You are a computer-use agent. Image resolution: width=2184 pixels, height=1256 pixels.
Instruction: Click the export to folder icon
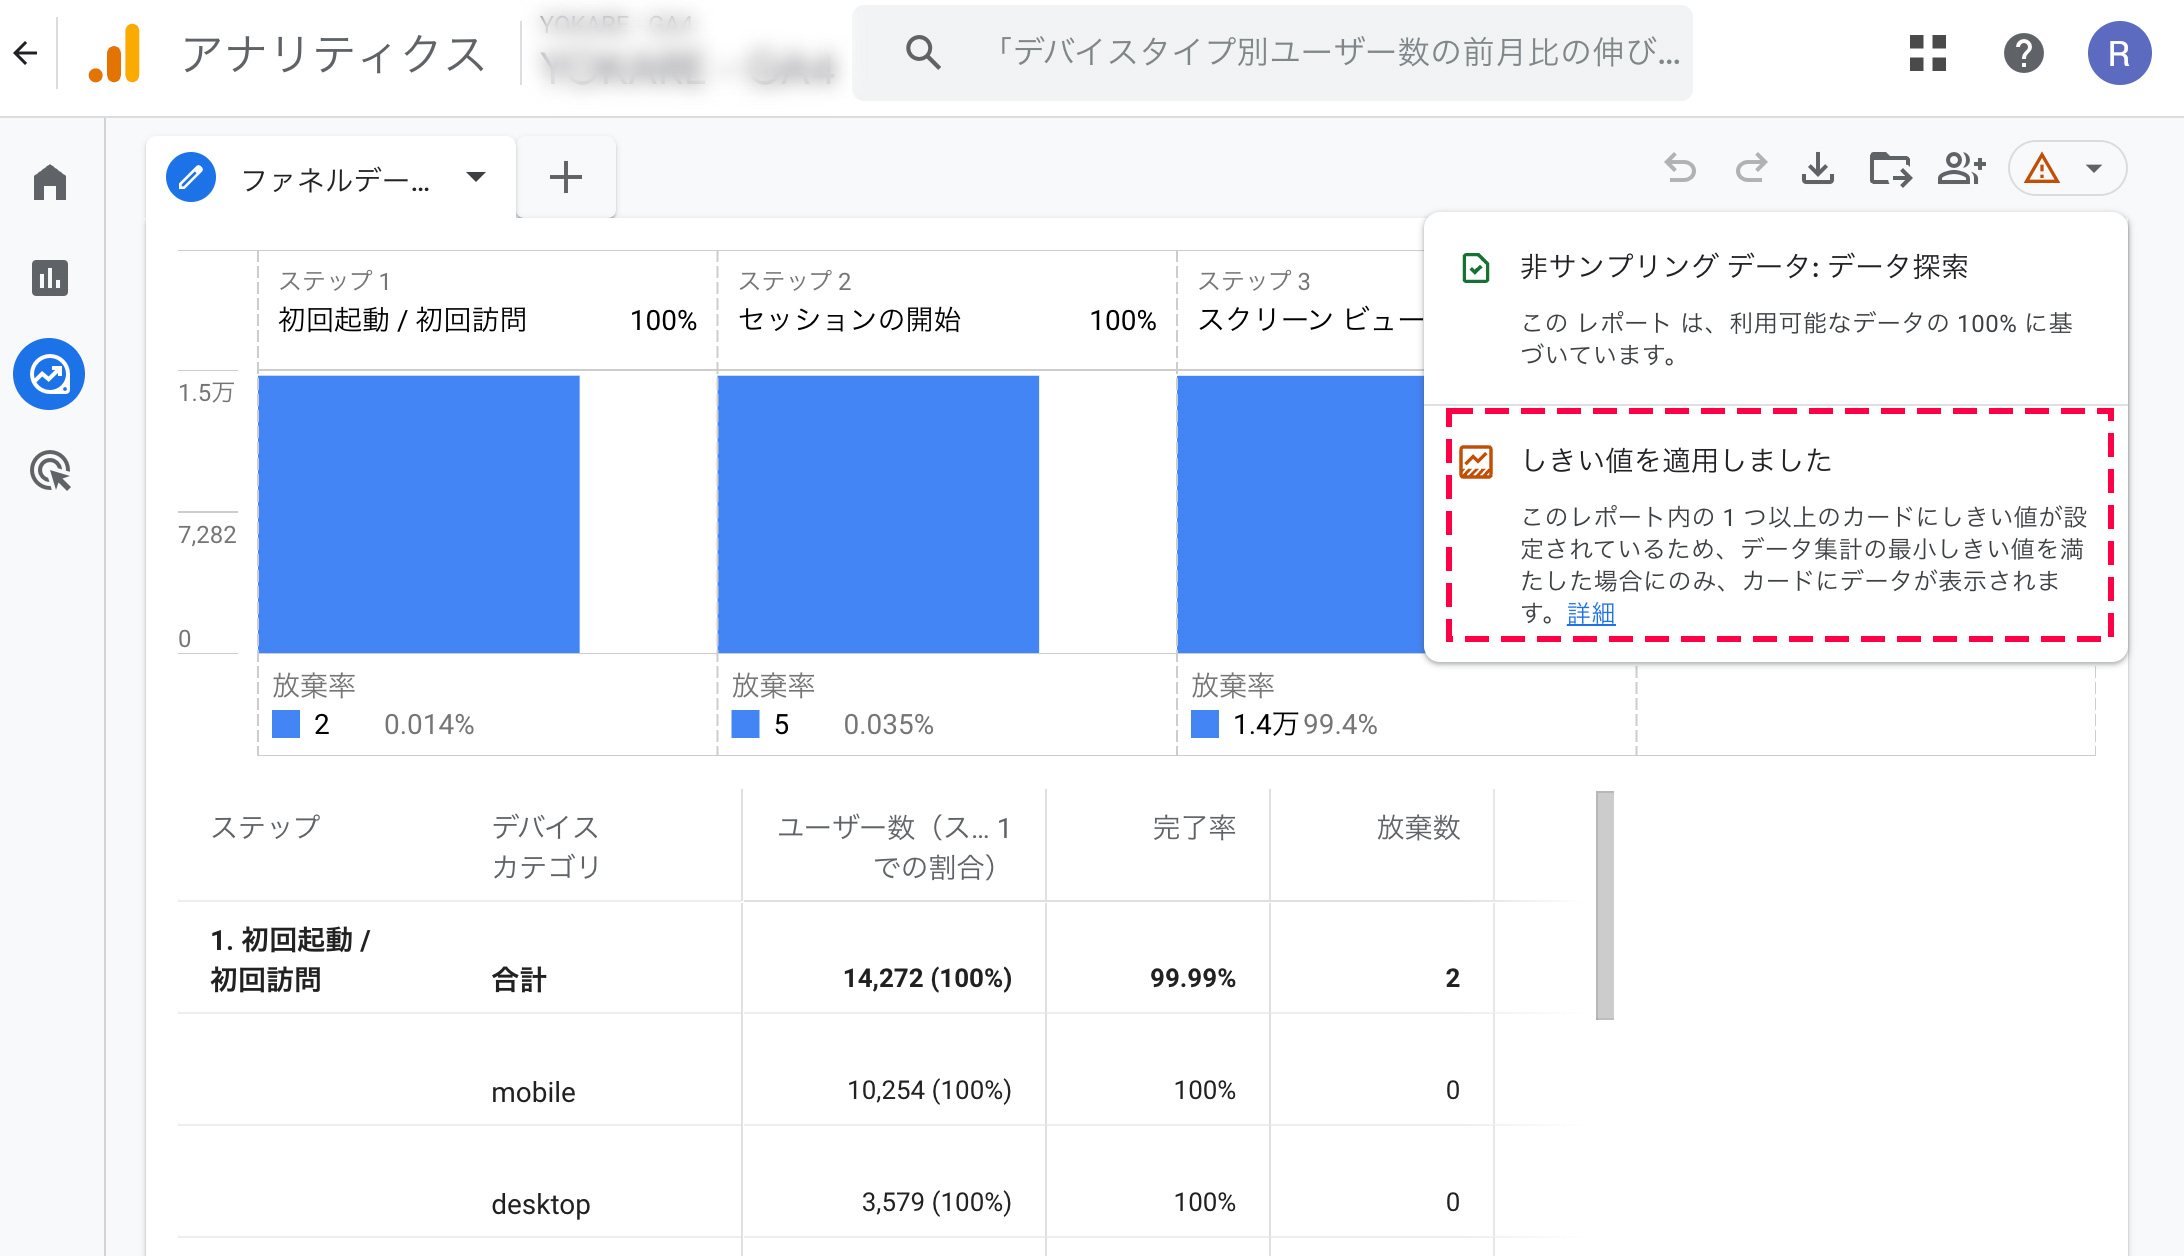[x=1890, y=168]
